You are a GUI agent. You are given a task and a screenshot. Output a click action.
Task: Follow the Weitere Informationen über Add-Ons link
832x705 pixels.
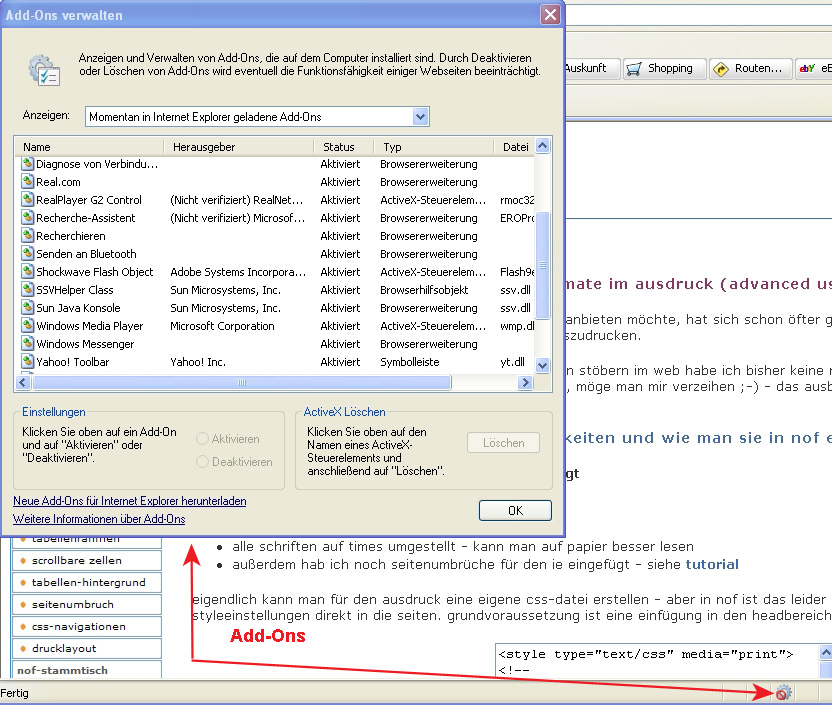[x=99, y=519]
